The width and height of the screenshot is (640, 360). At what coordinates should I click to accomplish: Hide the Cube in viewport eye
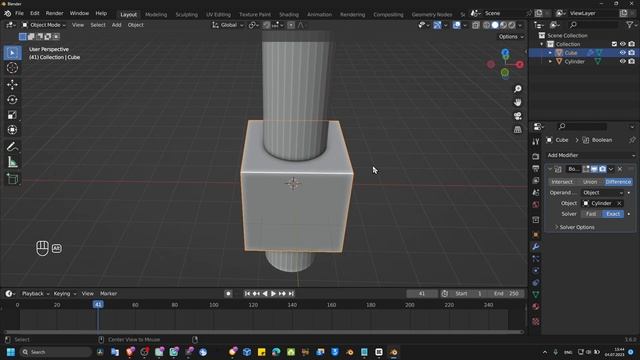point(622,53)
